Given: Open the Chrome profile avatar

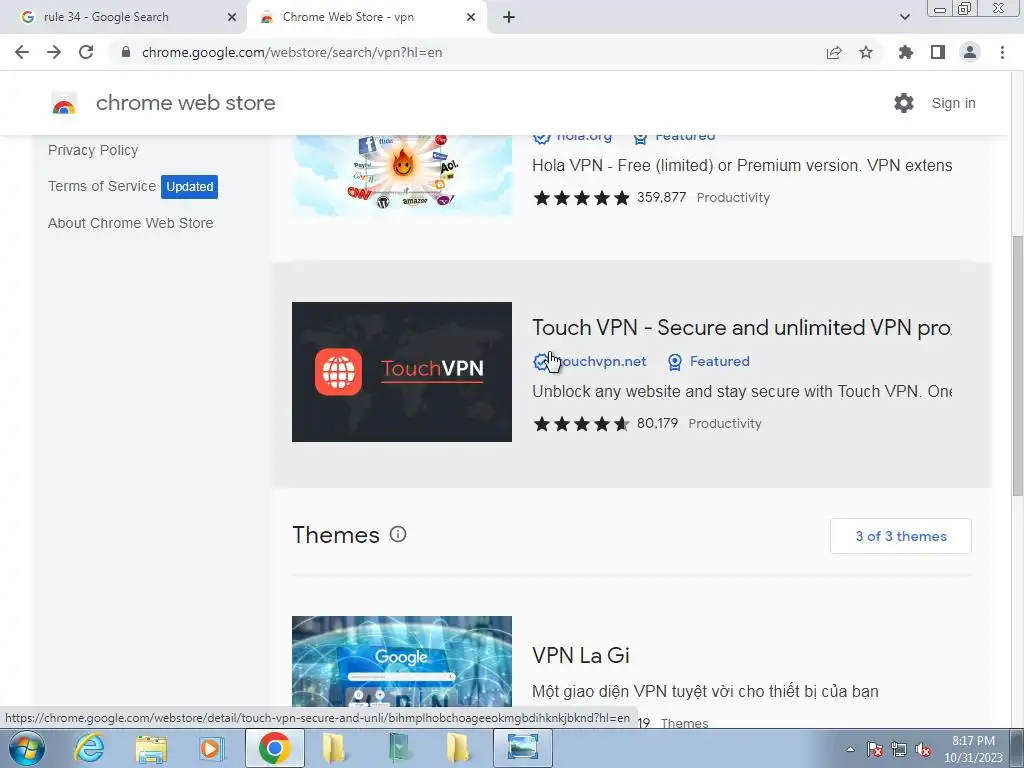Looking at the screenshot, I should tap(970, 52).
